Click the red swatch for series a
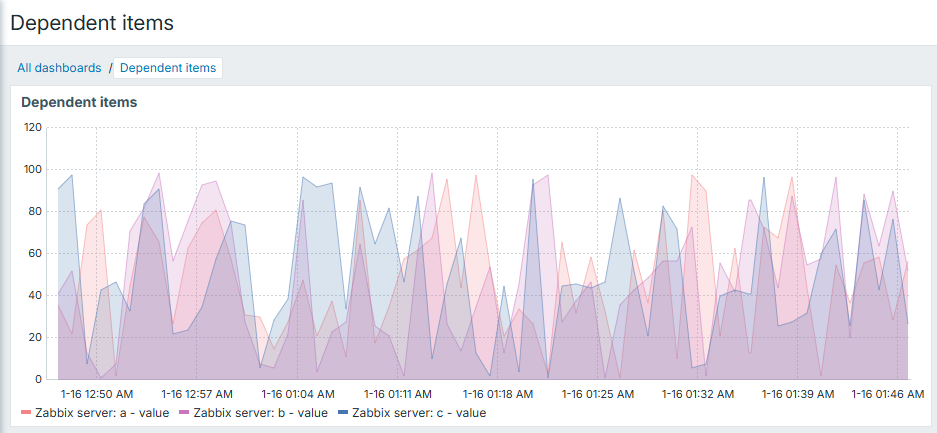The height and width of the screenshot is (433, 937). 26,412
